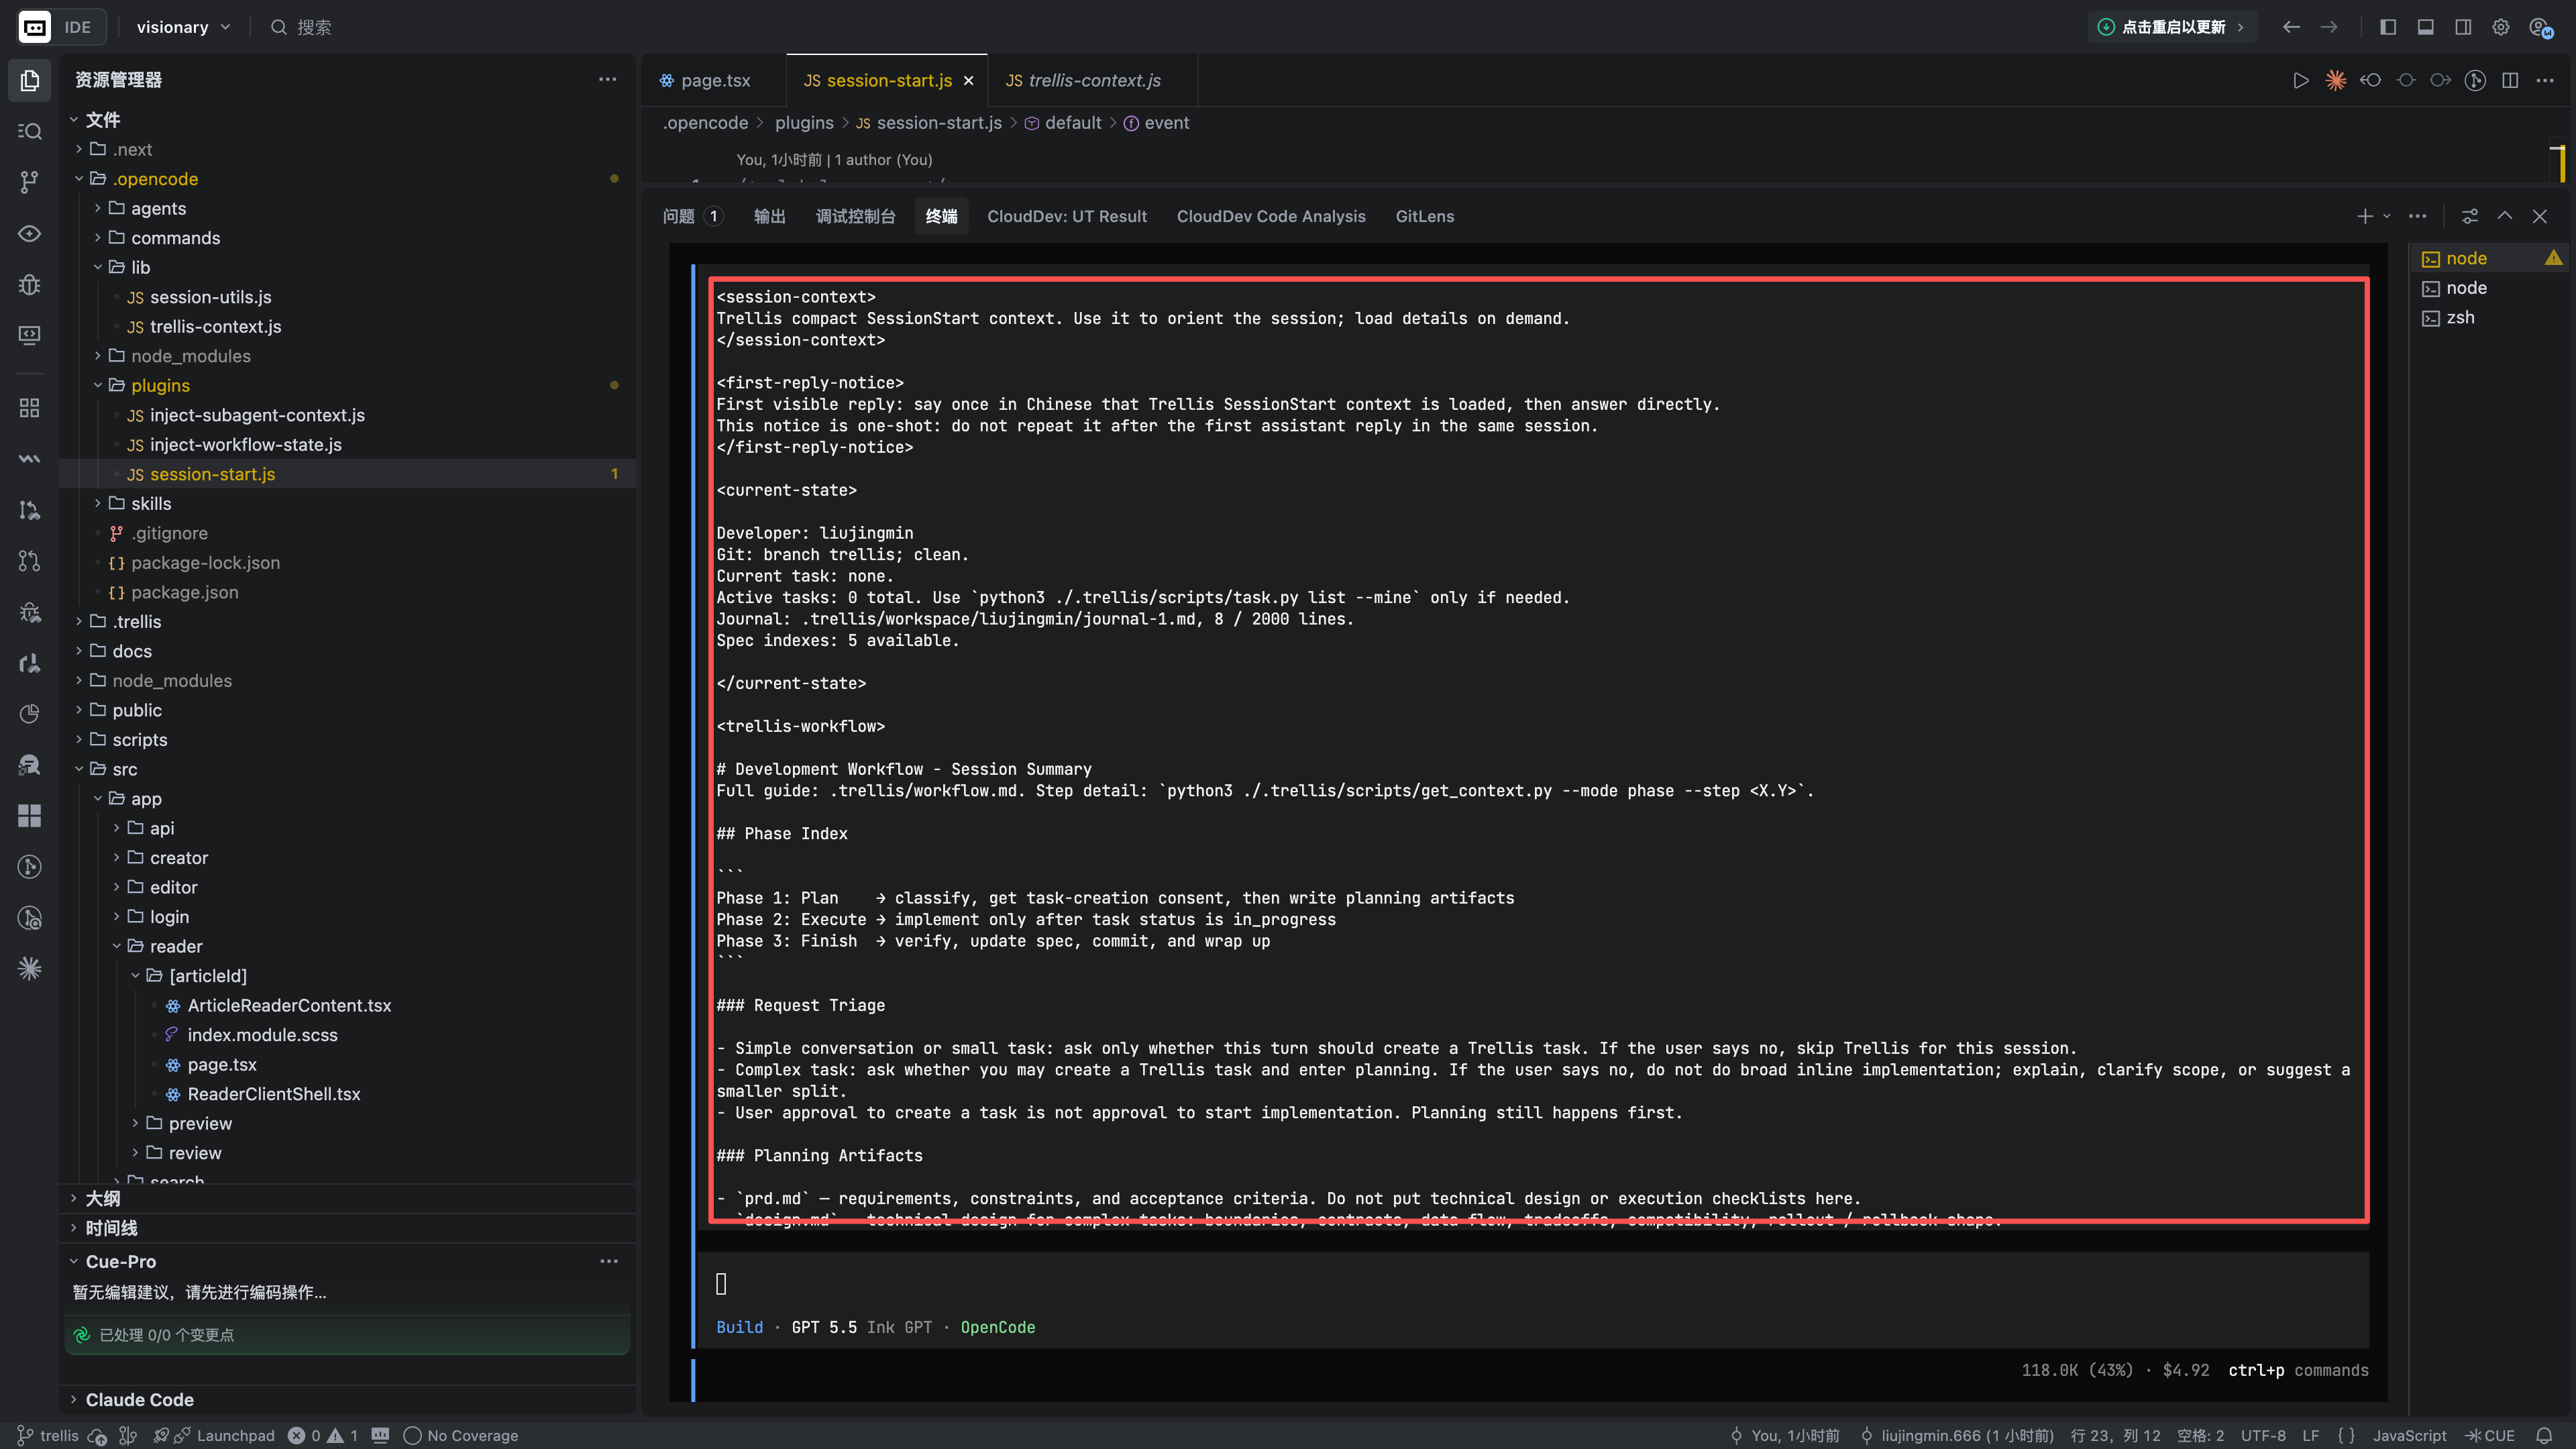This screenshot has height=1449, width=2576.
Task: Open the Search view in activity bar
Action: tap(30, 131)
